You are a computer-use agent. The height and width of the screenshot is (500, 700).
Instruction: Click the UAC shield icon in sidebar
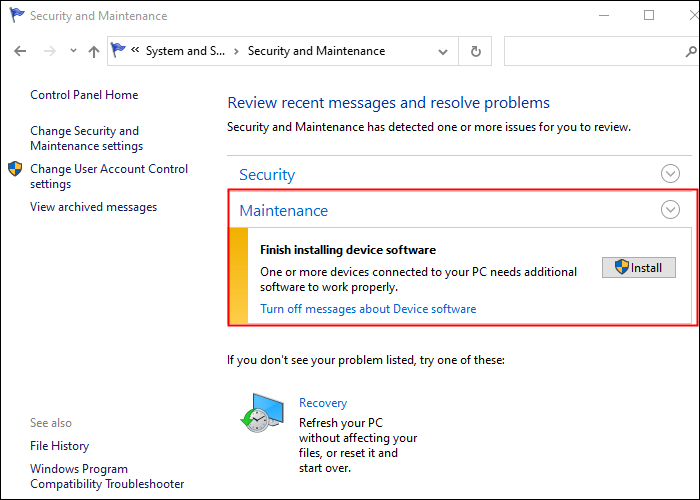pyautogui.click(x=15, y=169)
